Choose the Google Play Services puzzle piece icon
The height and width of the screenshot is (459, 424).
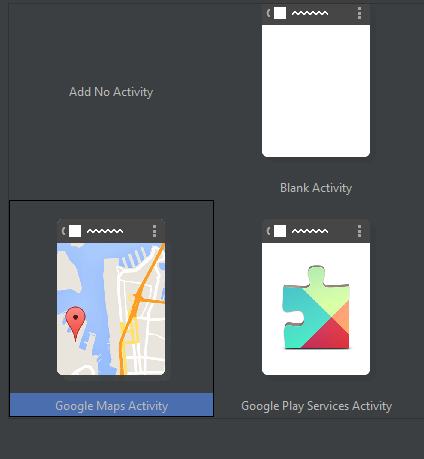pyautogui.click(x=316, y=307)
